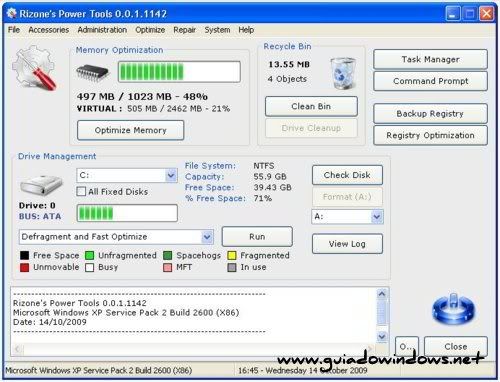Click the blue power button icon
Screen dimensions: 500x382
453,309
